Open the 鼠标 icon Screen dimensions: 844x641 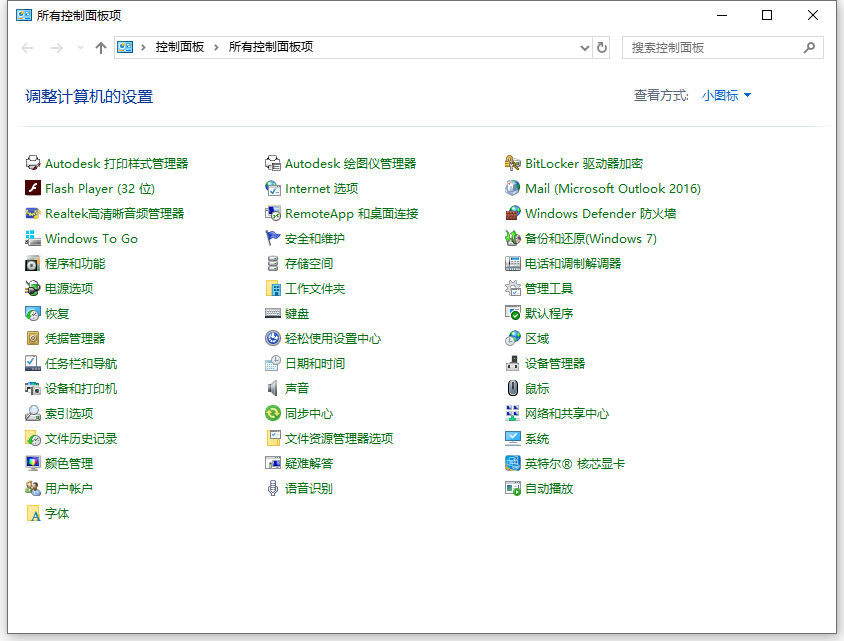point(513,389)
